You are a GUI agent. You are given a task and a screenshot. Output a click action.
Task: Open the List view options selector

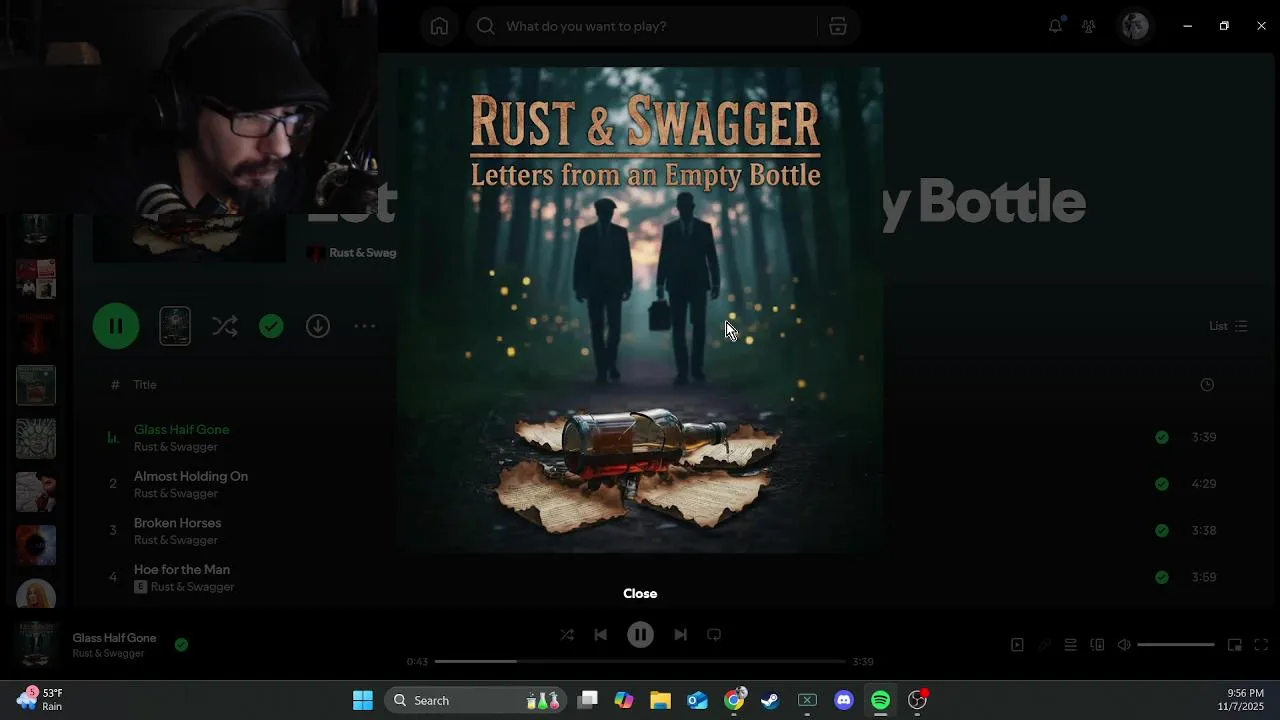point(1228,326)
